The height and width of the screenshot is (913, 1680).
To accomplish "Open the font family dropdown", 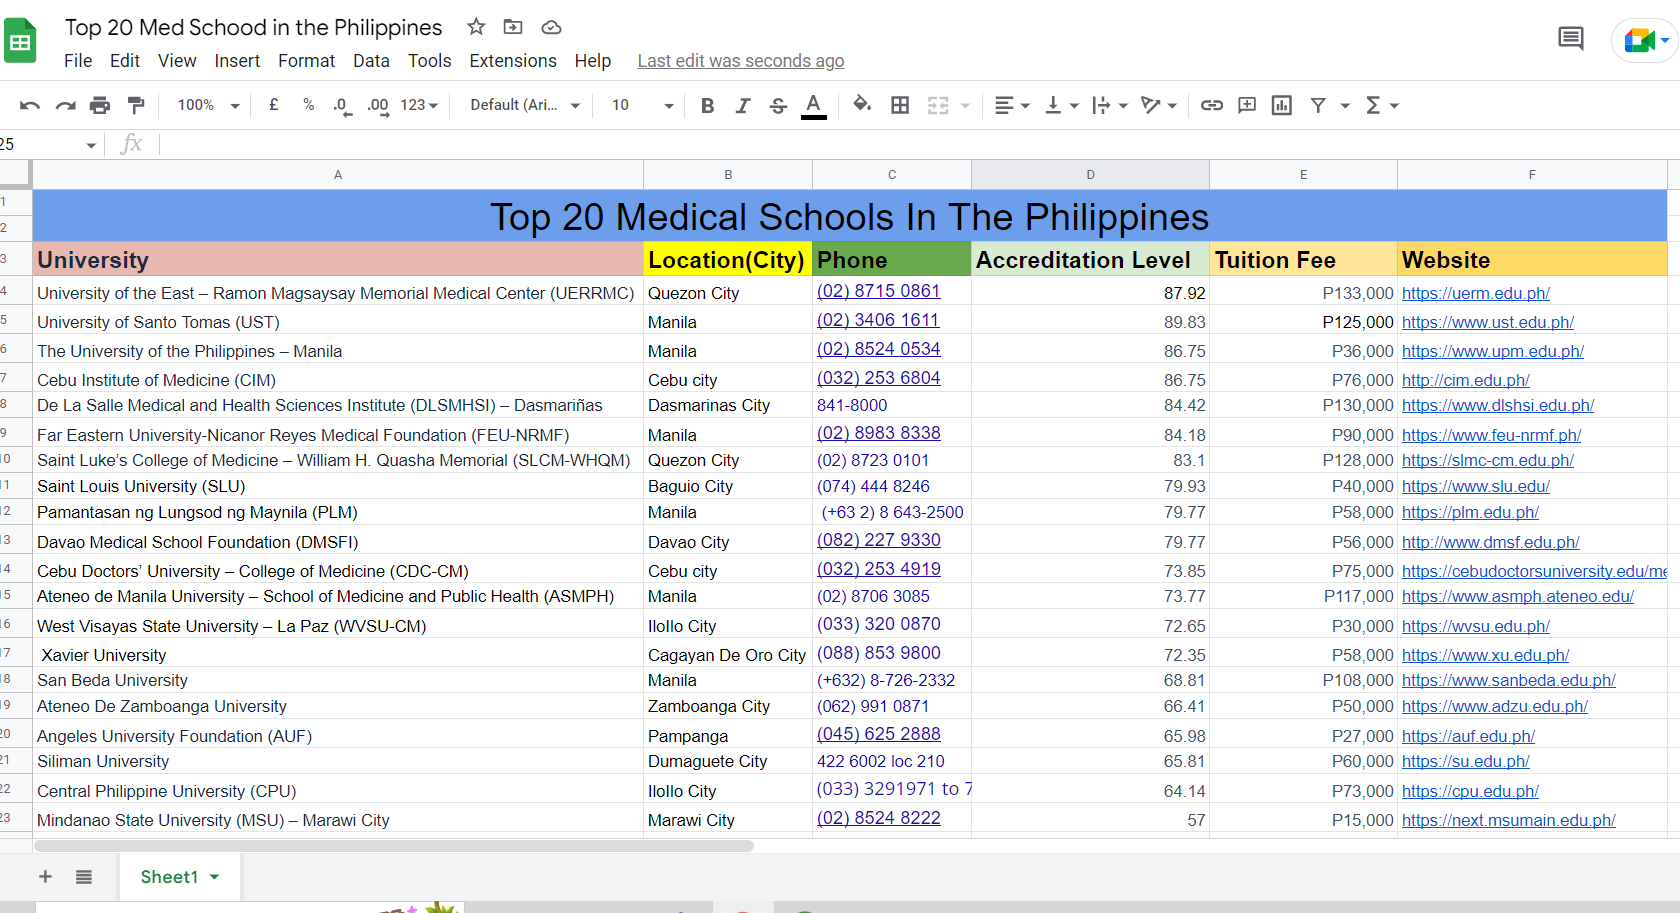I will point(525,105).
